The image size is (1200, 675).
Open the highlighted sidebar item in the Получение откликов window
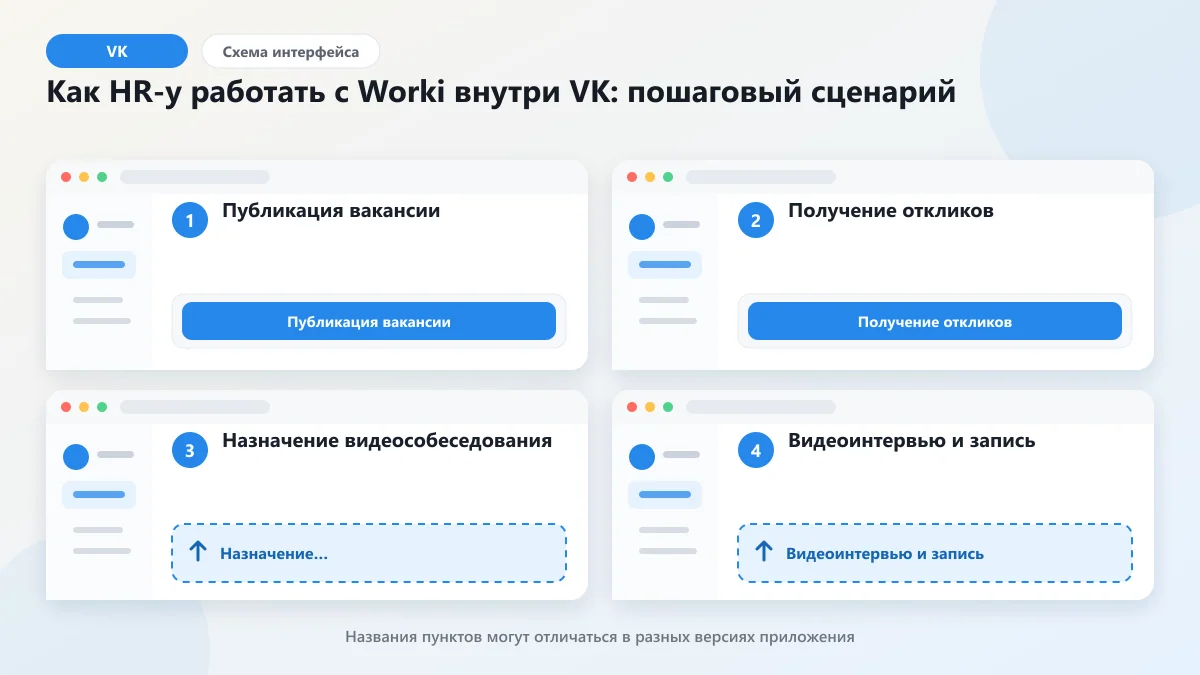665,265
